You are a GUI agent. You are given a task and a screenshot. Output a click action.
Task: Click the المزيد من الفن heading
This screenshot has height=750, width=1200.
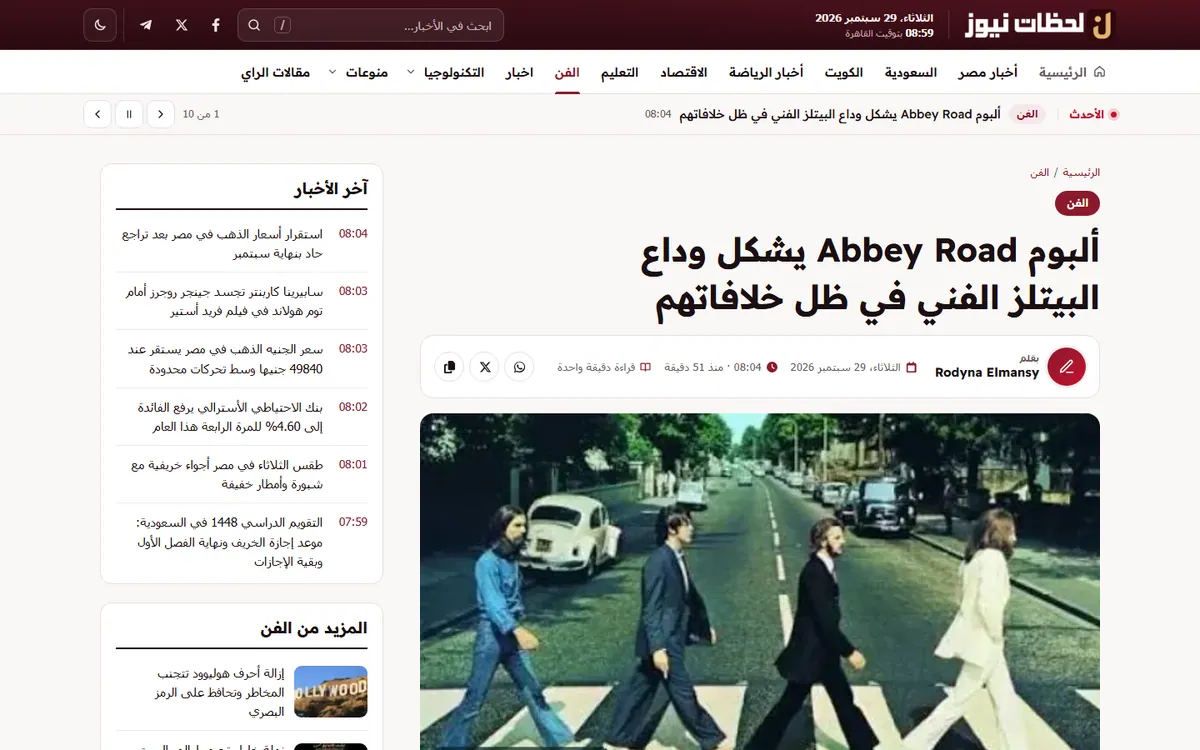point(314,628)
